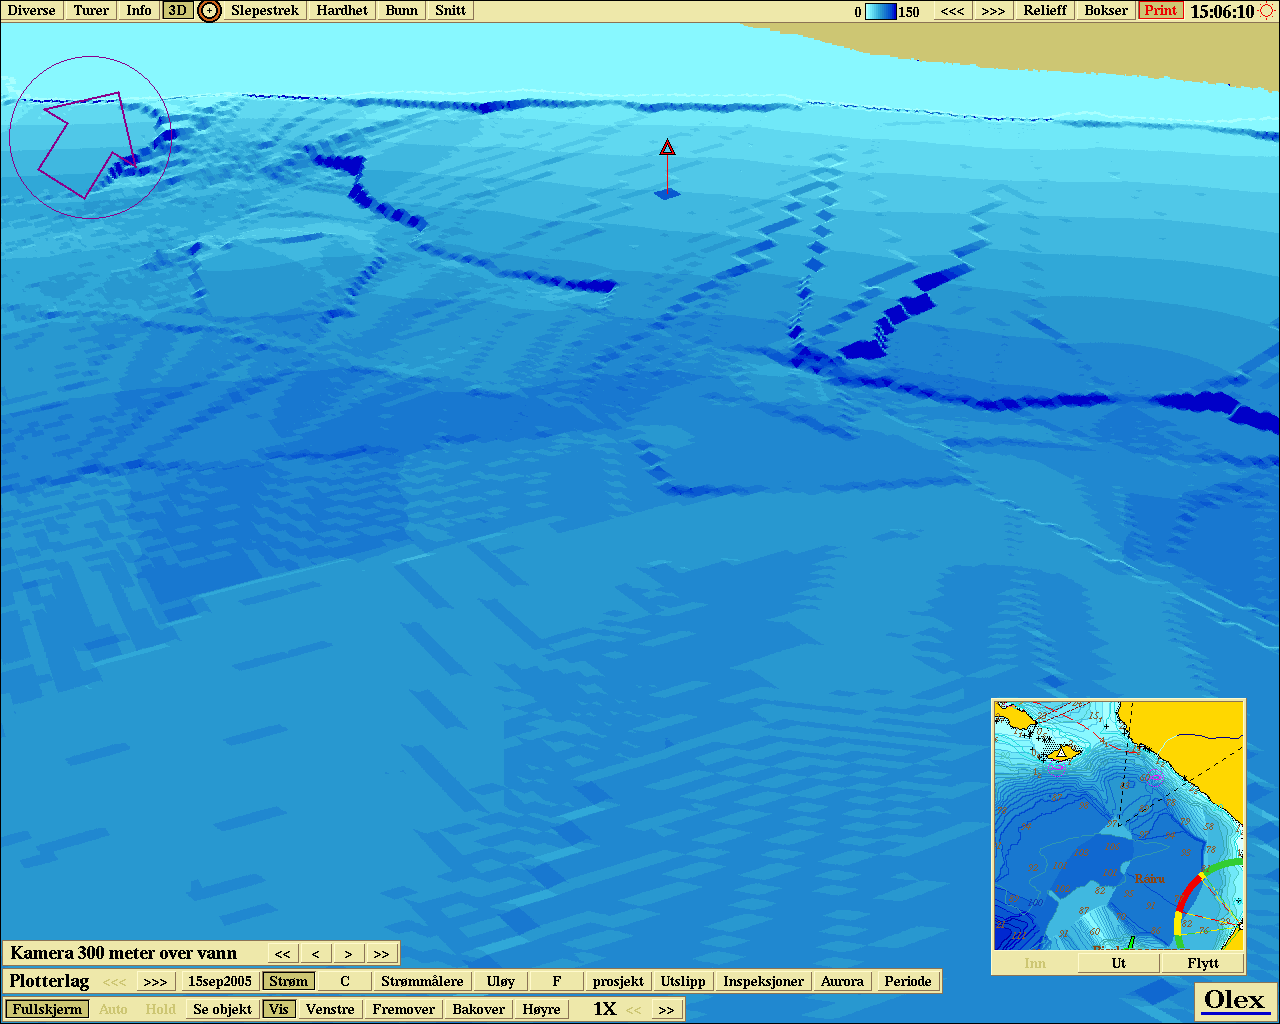Click the sun brightness icon by the clock
This screenshot has height=1024, width=1280.
point(1266,11)
